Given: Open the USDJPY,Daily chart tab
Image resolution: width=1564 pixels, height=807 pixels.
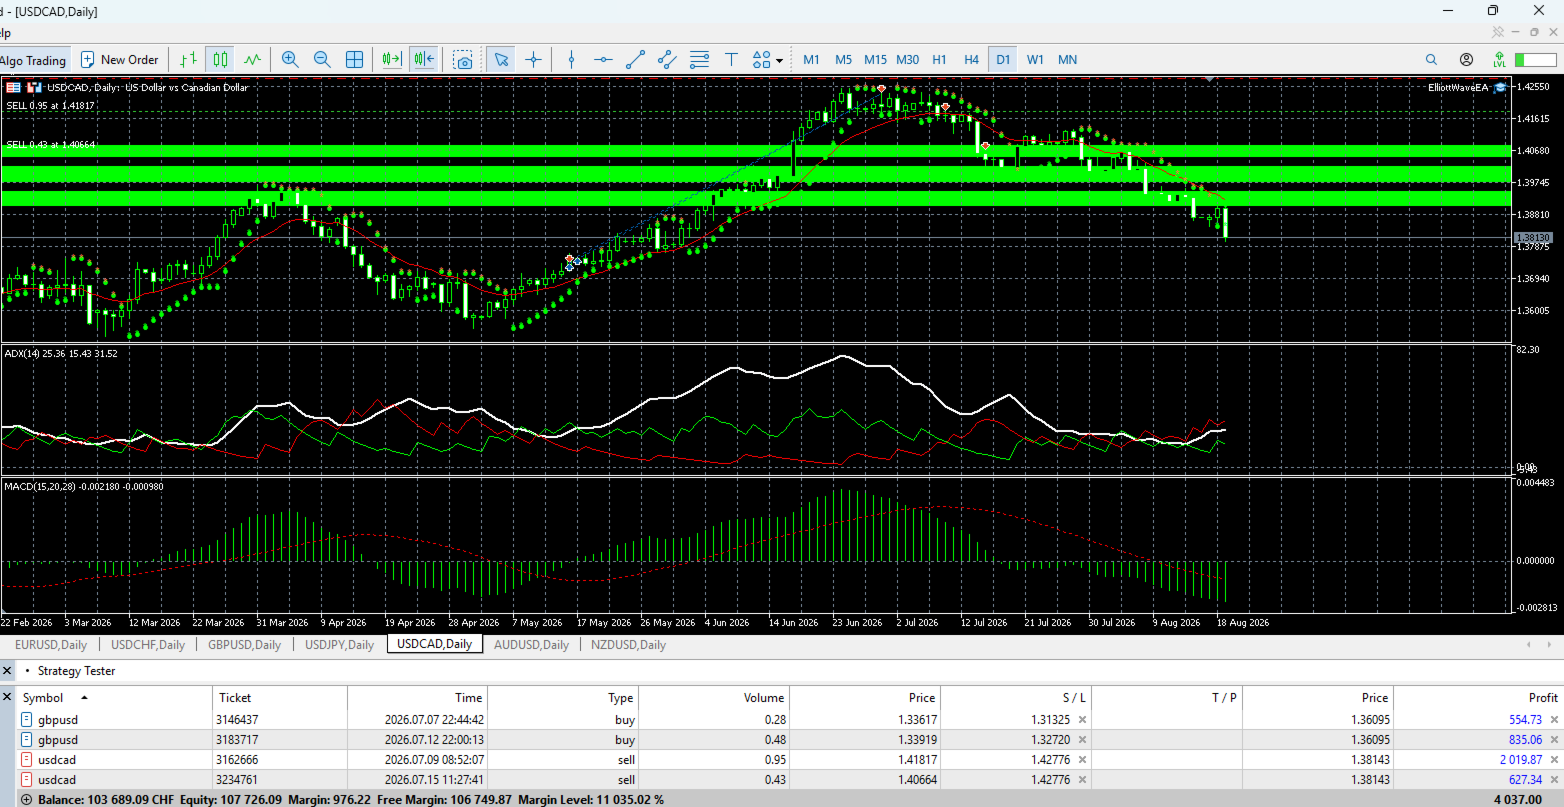Looking at the screenshot, I should 339,645.
